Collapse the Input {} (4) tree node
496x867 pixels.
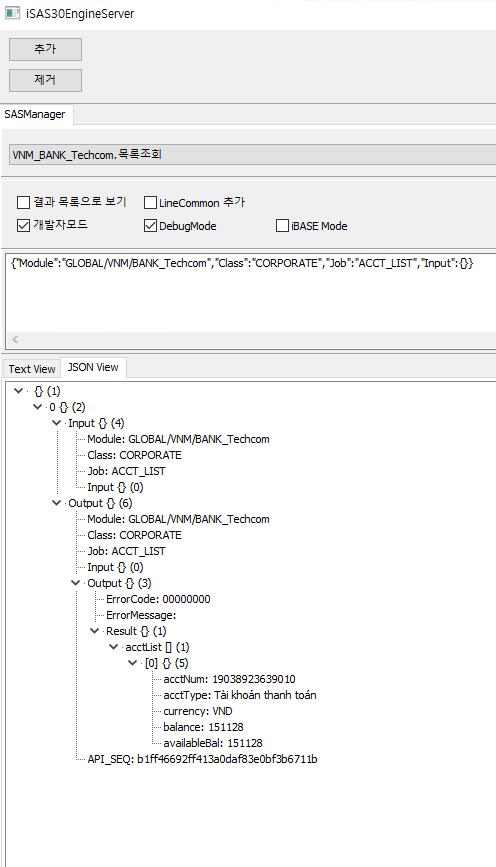pos(56,423)
